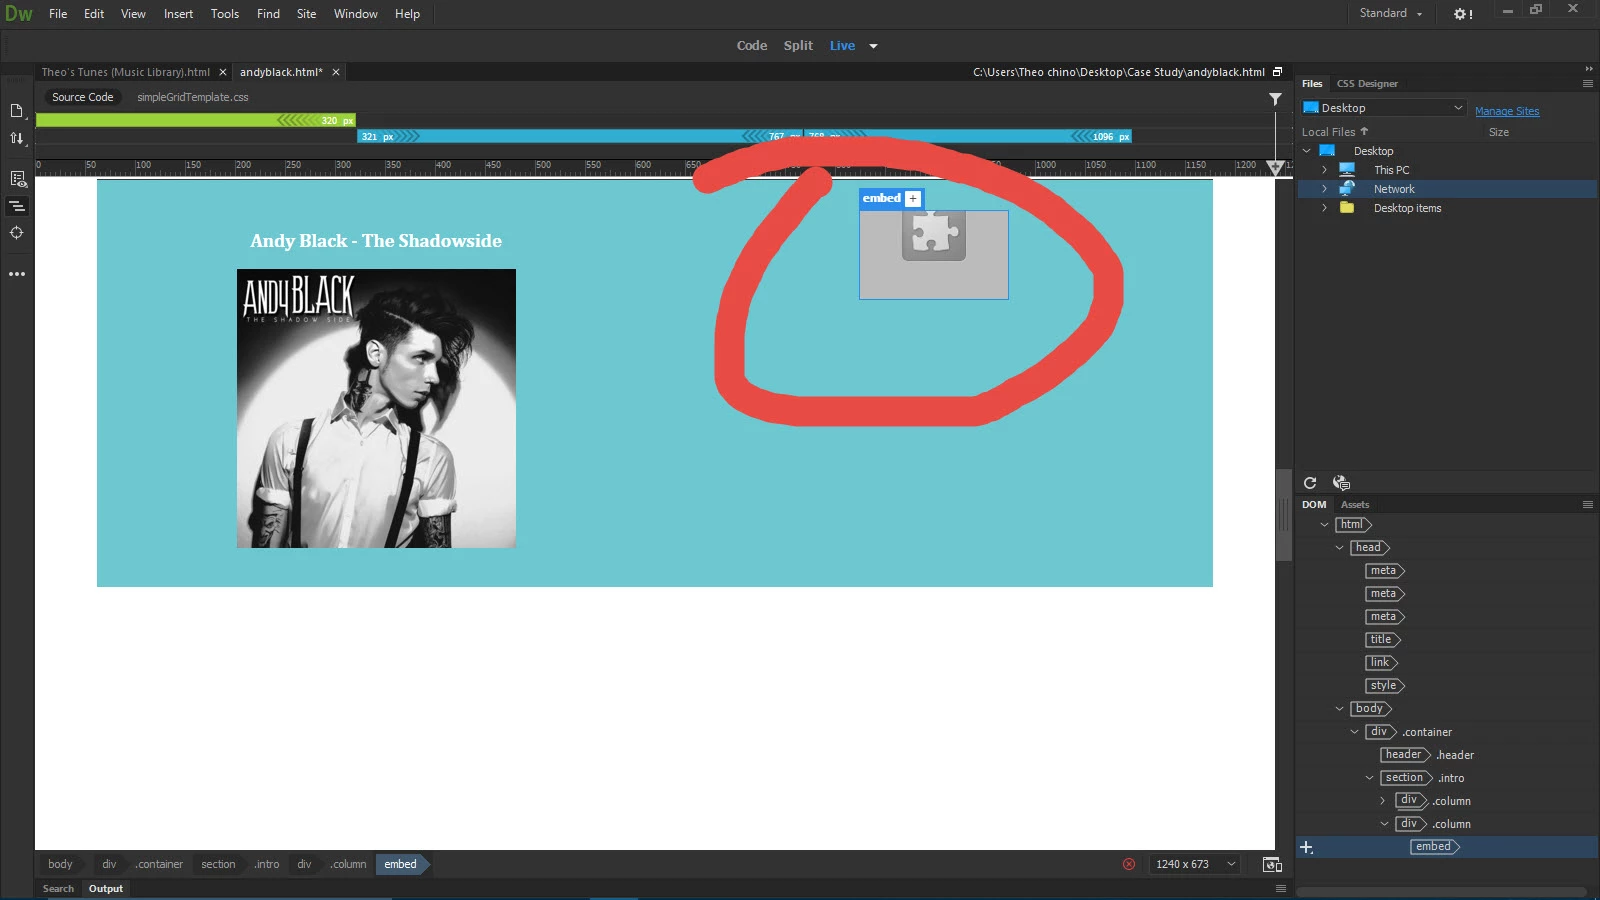Toggle the Inspect mode crosshair icon

pyautogui.click(x=17, y=233)
